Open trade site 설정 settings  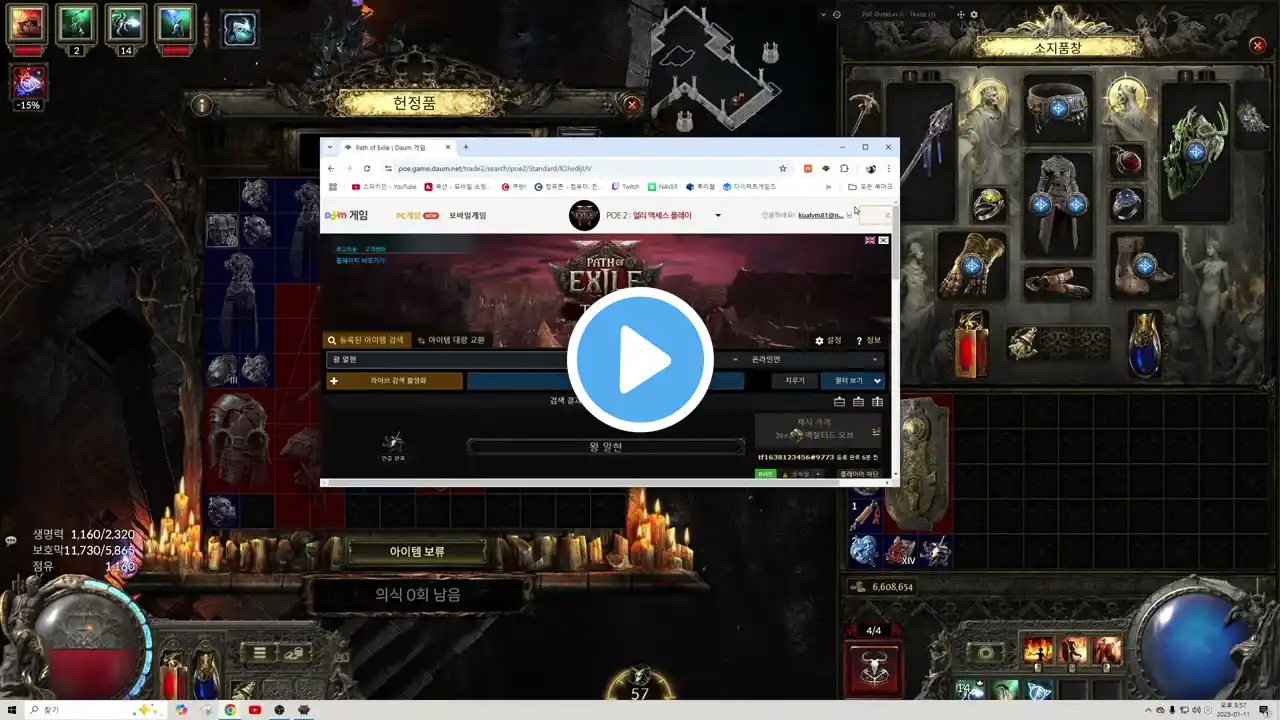click(x=828, y=340)
